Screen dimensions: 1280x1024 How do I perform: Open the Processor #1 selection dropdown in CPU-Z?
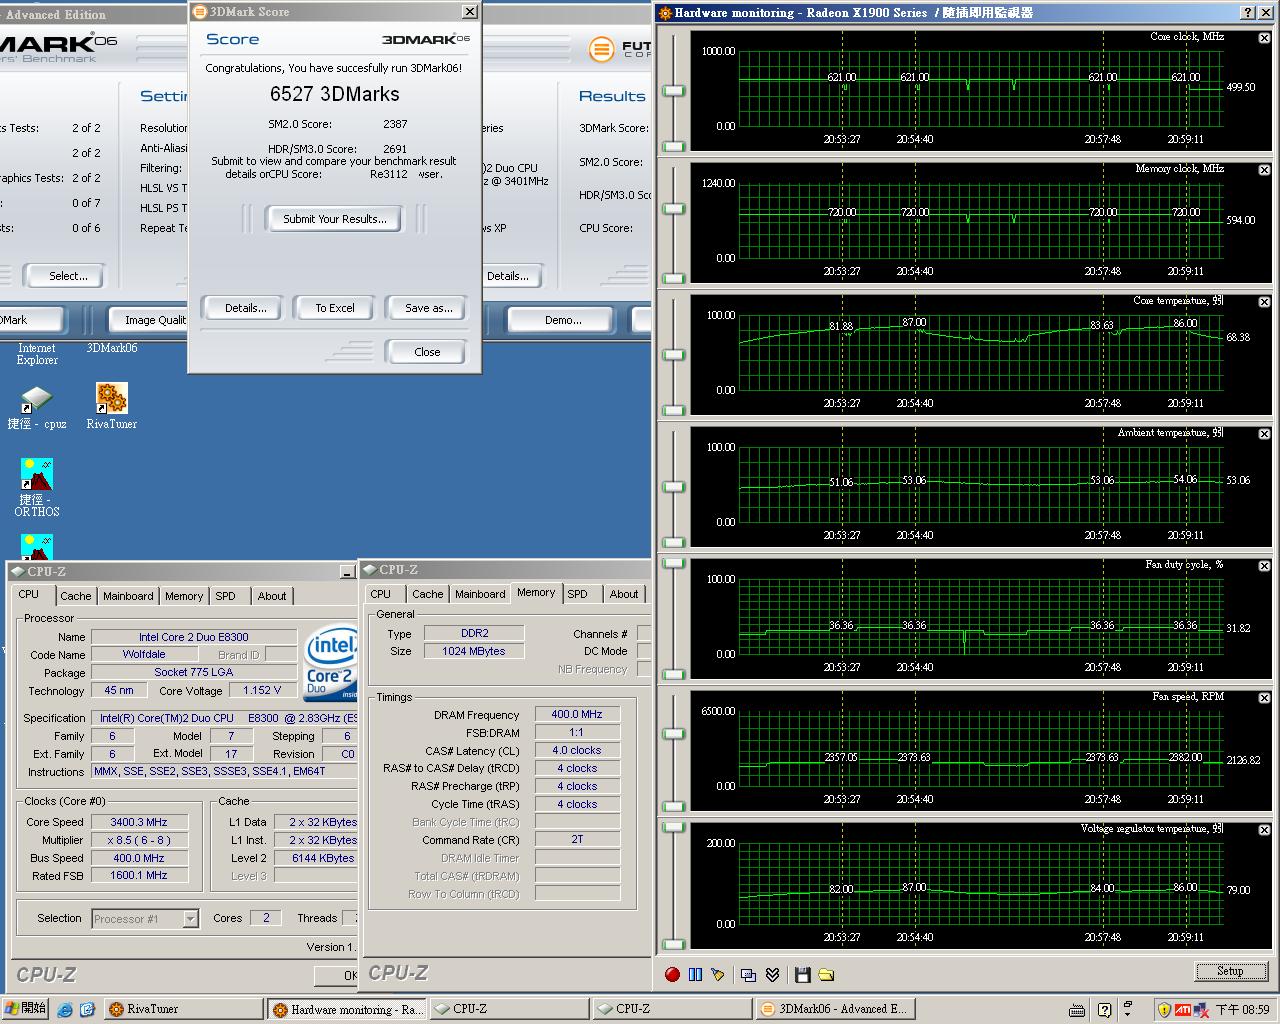tap(190, 919)
